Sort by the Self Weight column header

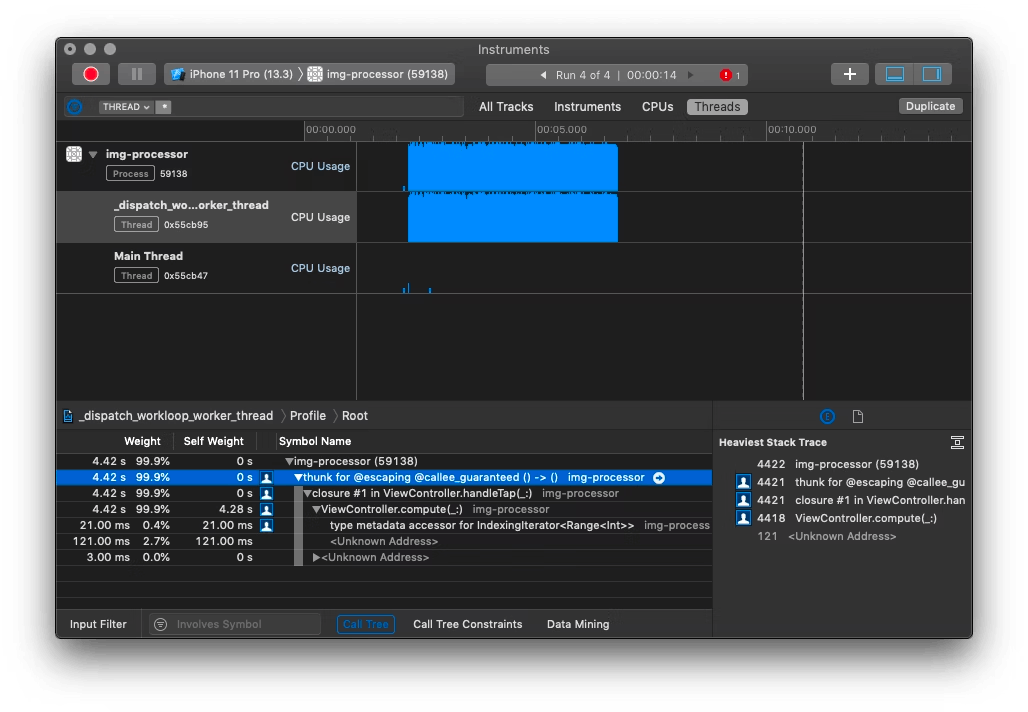tap(213, 441)
